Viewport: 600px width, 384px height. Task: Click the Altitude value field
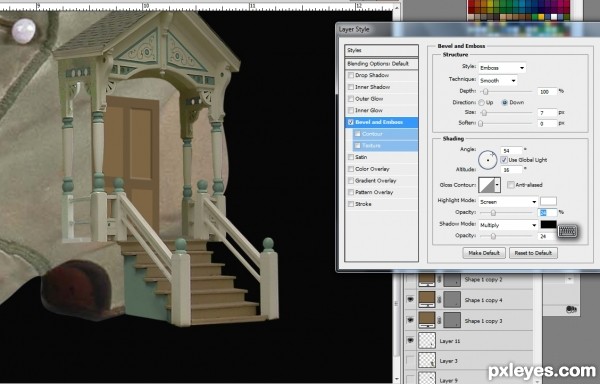(511, 170)
